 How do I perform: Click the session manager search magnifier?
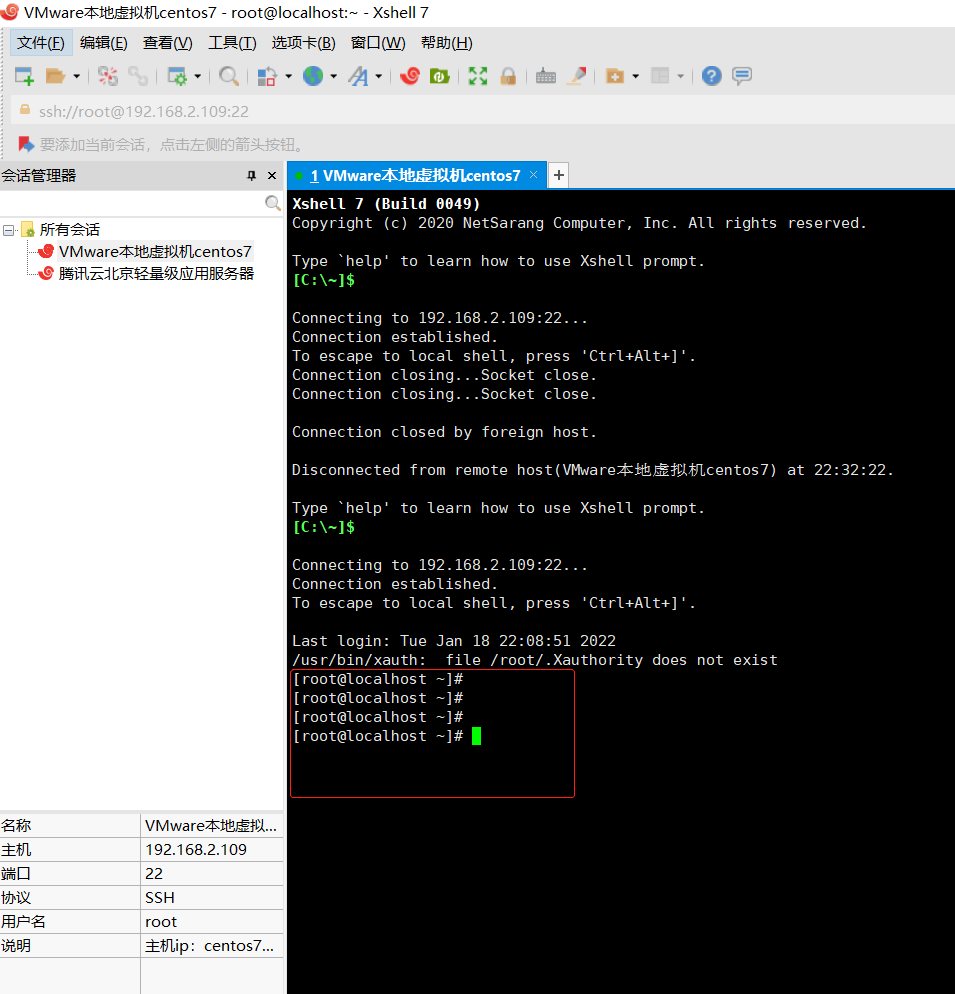click(x=273, y=203)
